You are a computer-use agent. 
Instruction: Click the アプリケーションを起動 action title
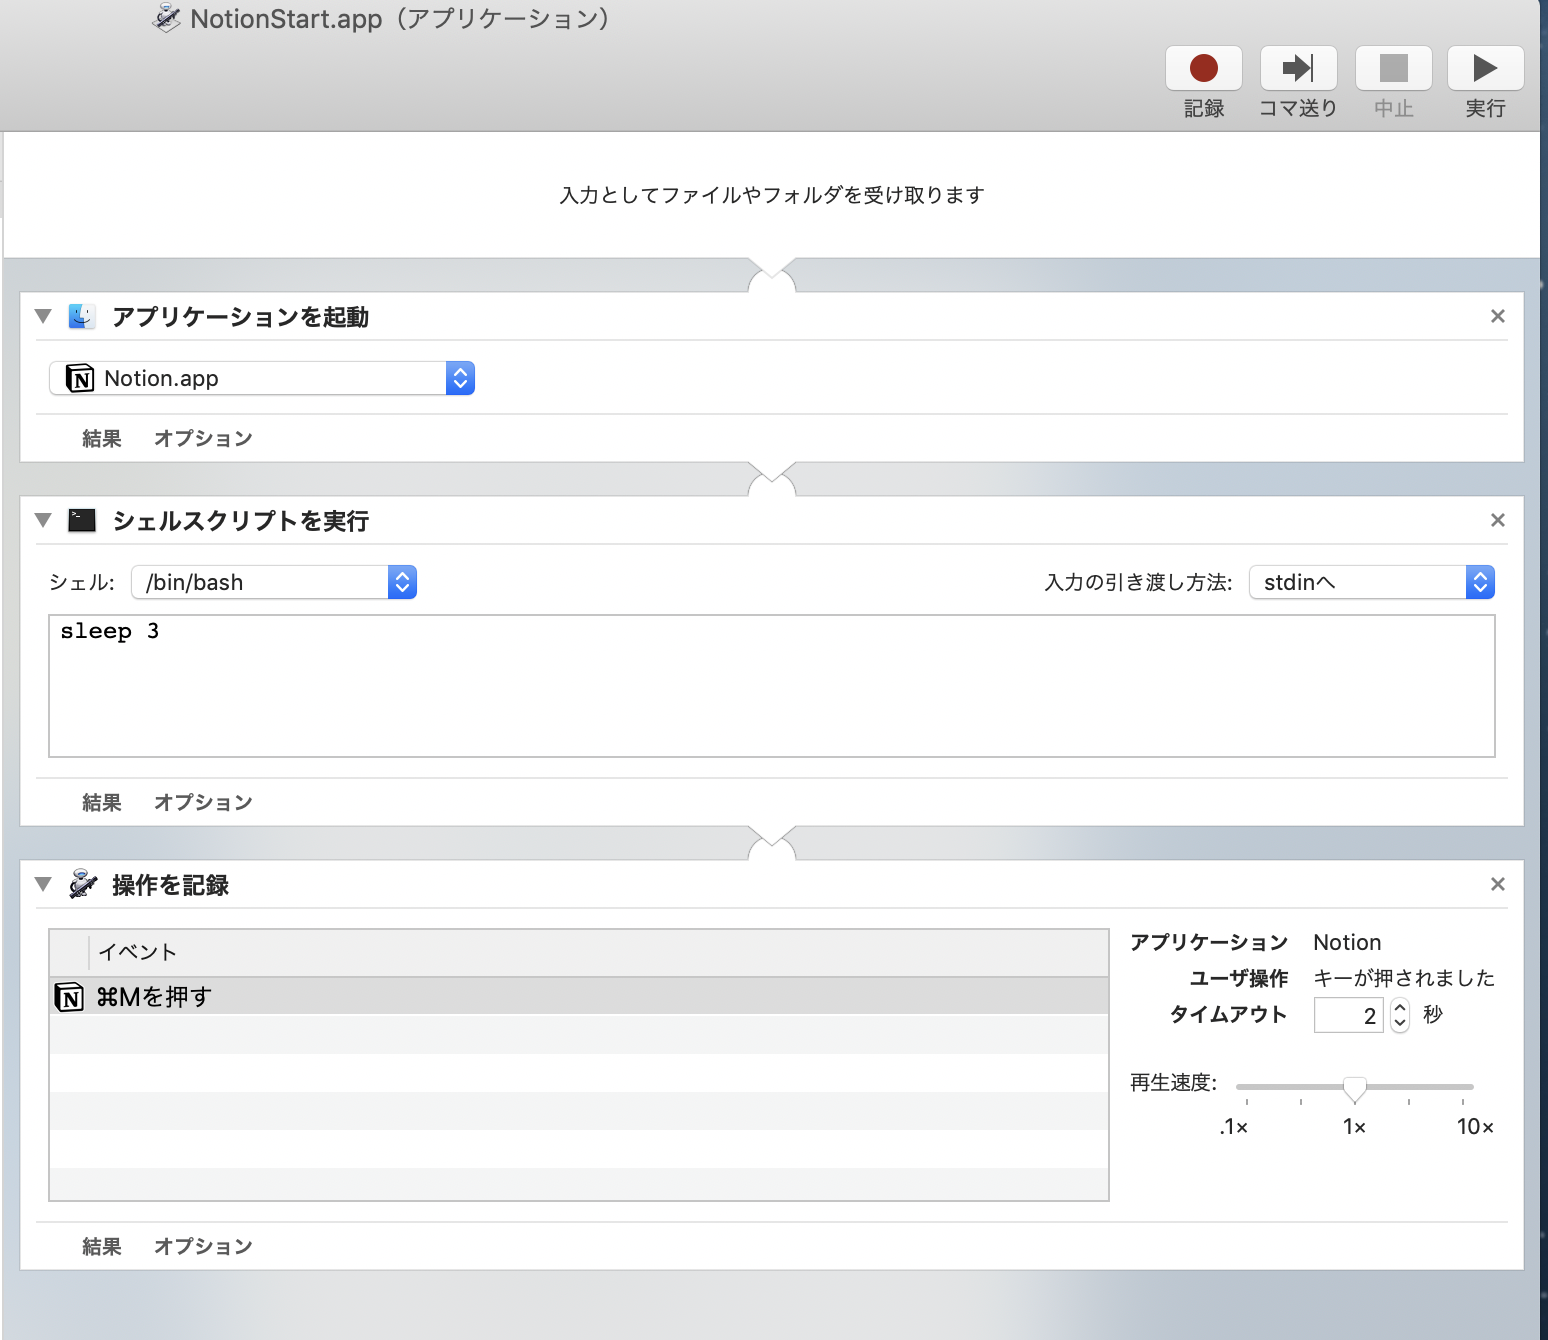[241, 317]
